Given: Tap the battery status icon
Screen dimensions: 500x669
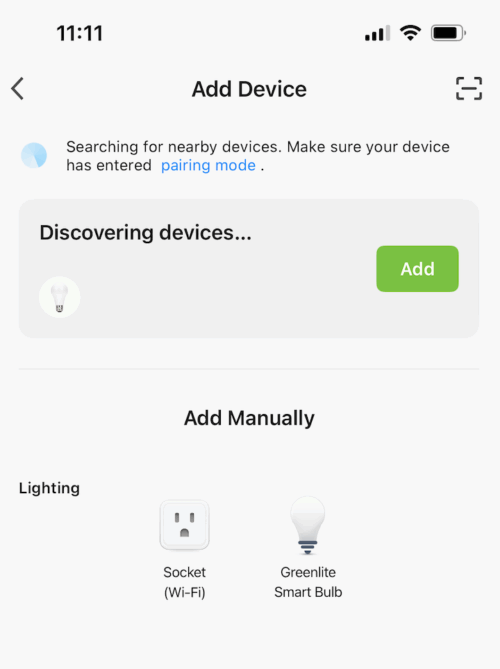Looking at the screenshot, I should [448, 33].
